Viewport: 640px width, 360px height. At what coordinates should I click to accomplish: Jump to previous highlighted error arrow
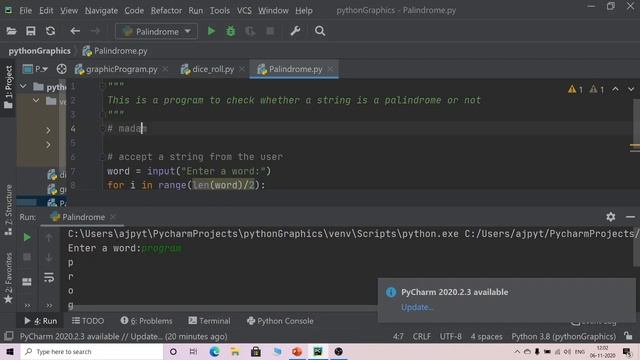point(615,89)
